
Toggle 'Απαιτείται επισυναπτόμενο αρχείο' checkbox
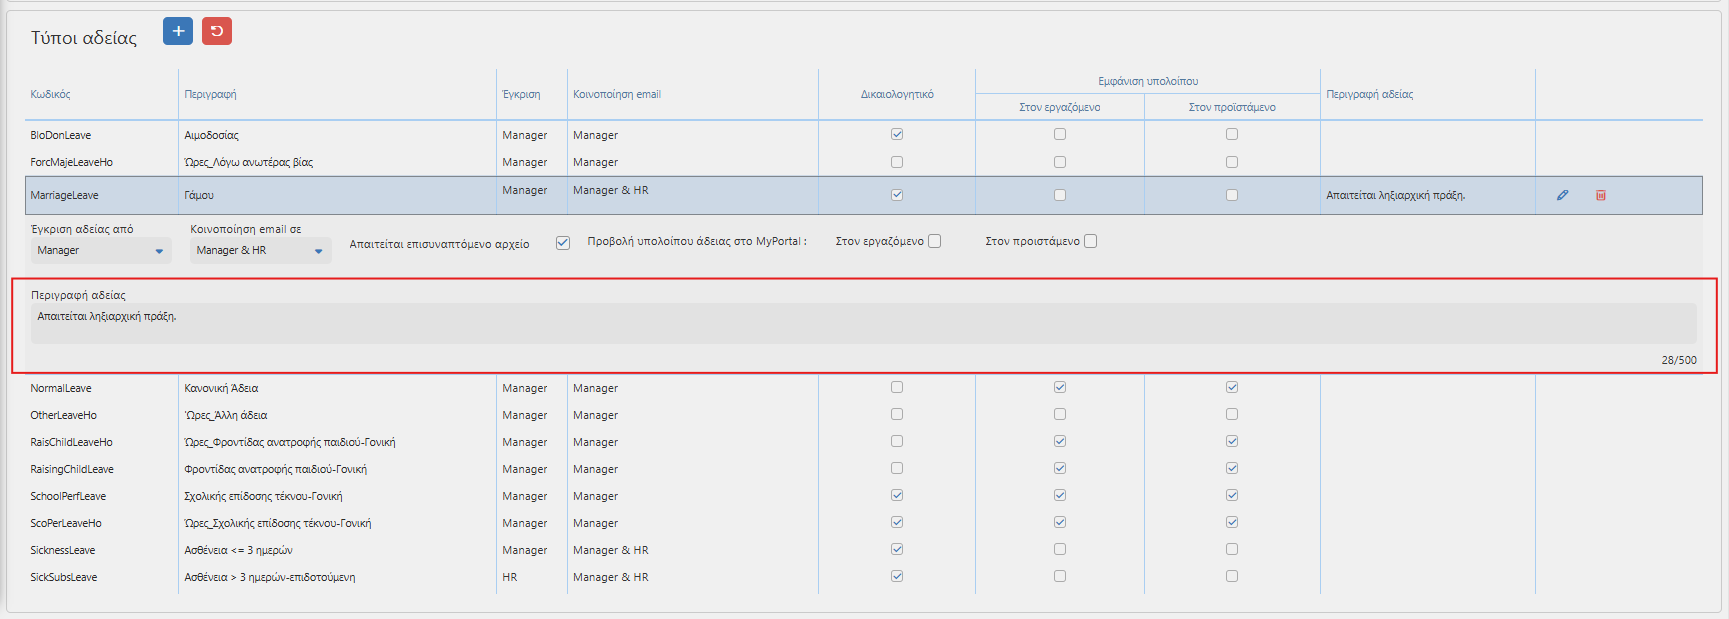tap(563, 243)
